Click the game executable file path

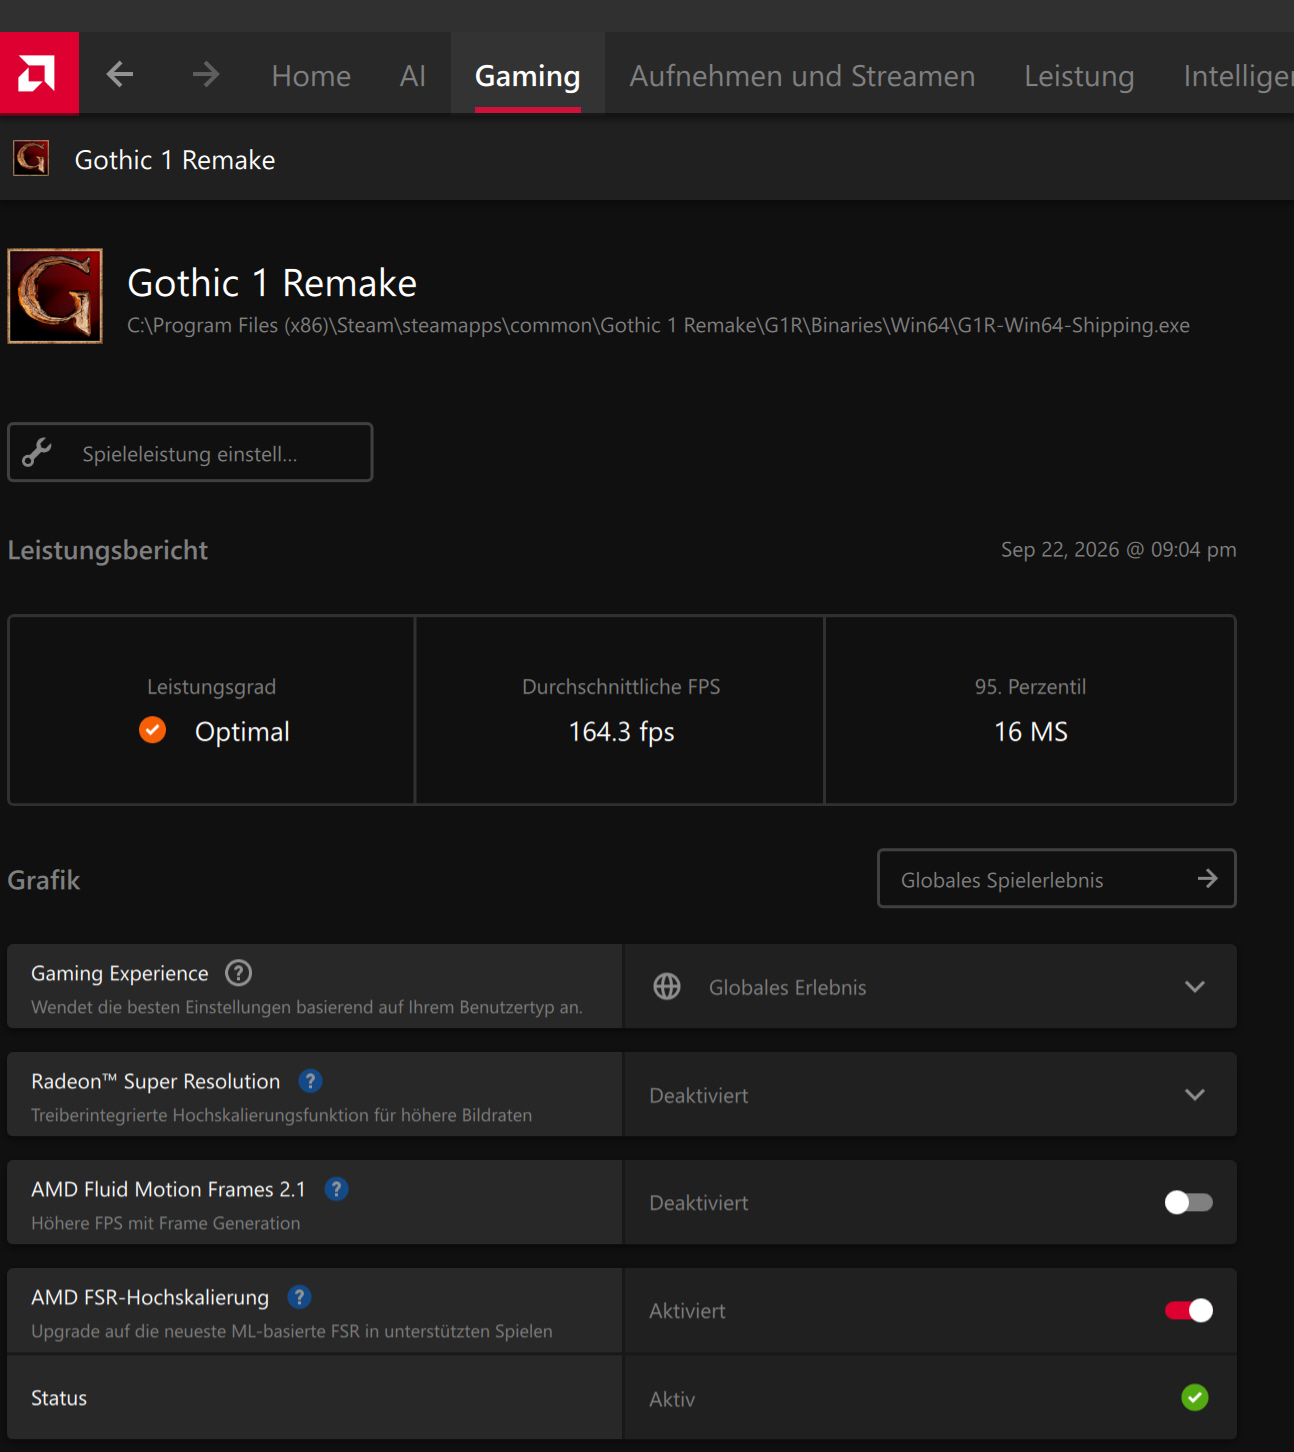pos(659,325)
